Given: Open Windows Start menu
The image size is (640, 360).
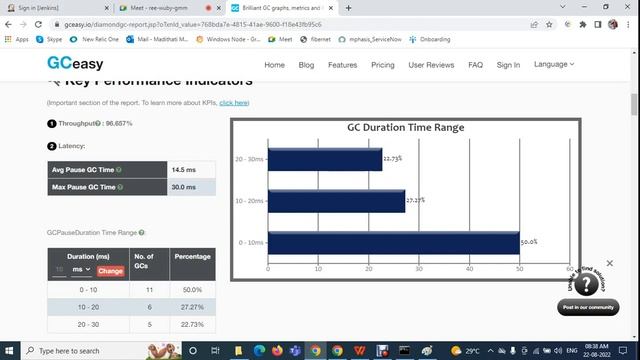Looking at the screenshot, I should tap(9, 351).
